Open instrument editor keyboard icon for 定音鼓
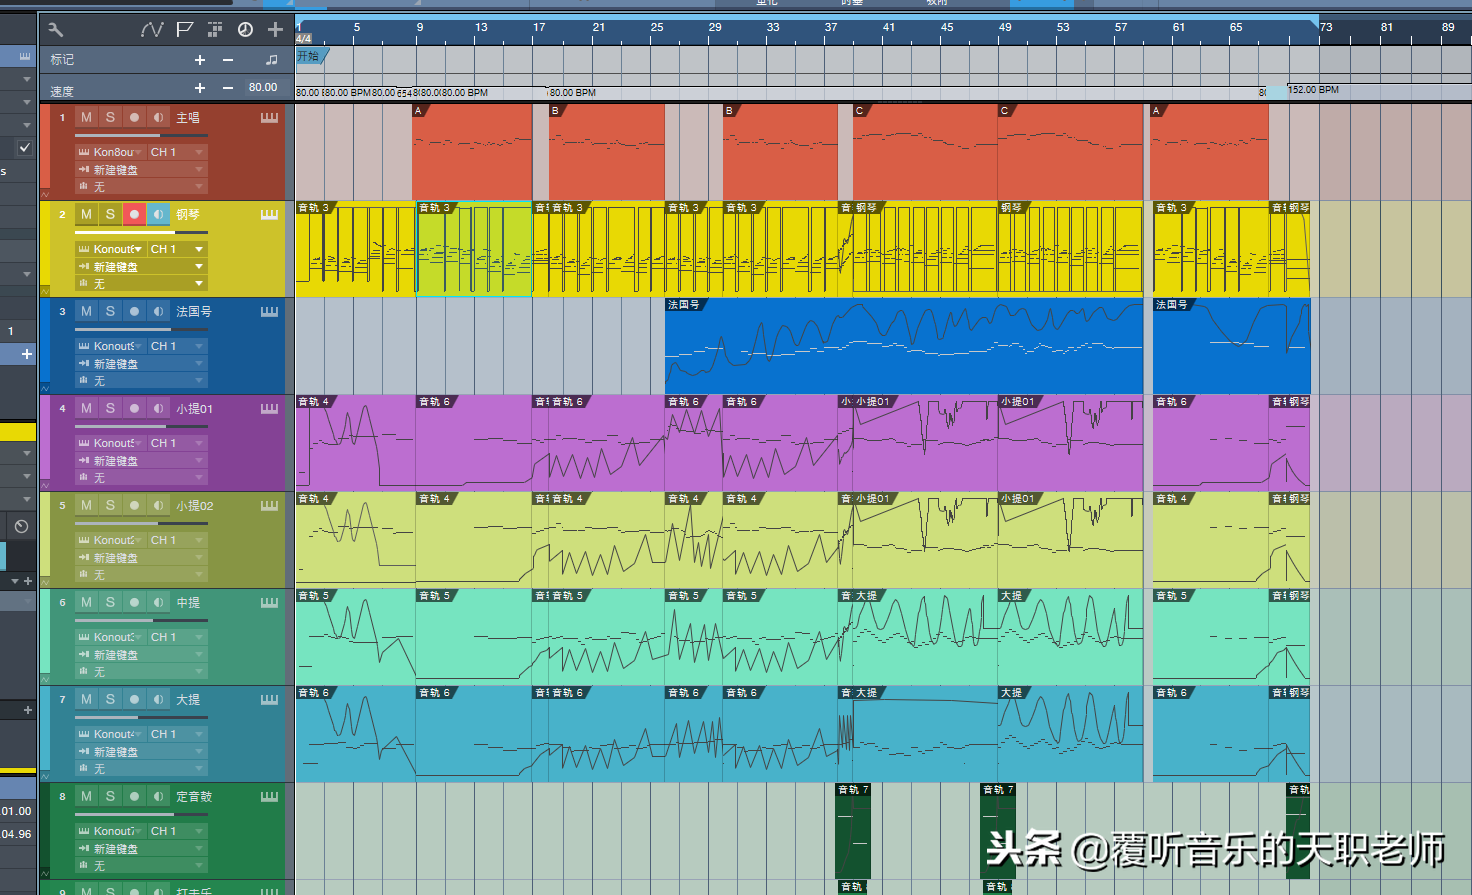Image resolution: width=1472 pixels, height=895 pixels. [269, 797]
